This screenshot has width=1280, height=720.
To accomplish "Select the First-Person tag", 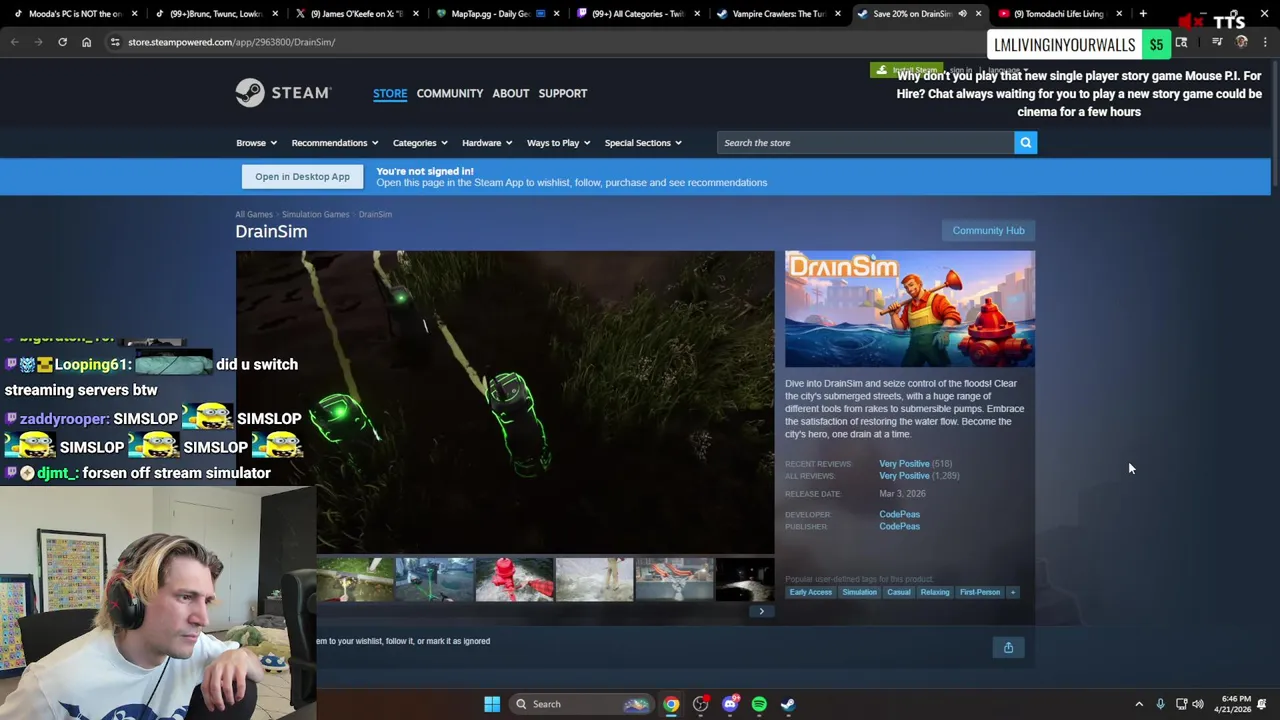I will pyautogui.click(x=980, y=592).
